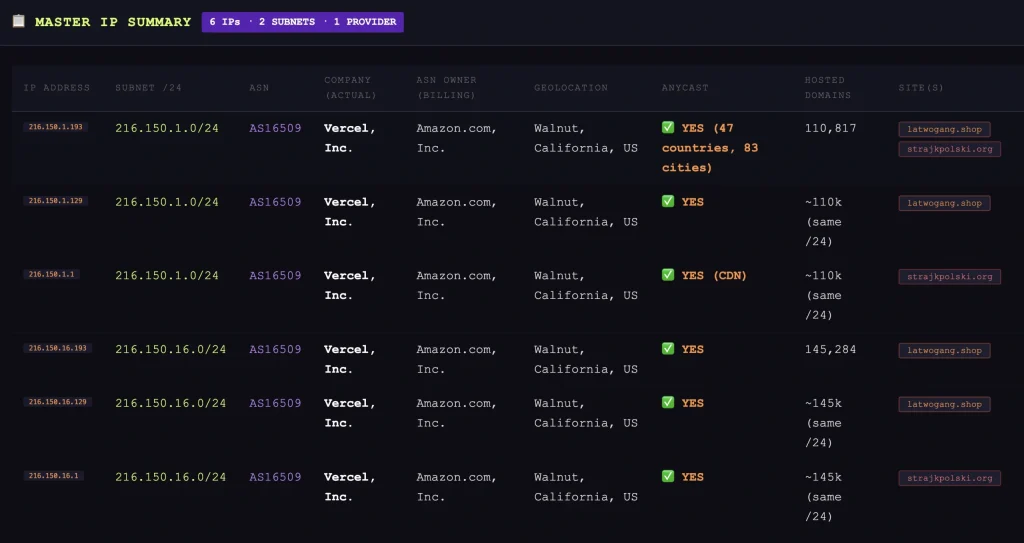Click the MASTER IP SUMMARY heading
Viewport: 1024px width, 543px height.
(x=113, y=22)
